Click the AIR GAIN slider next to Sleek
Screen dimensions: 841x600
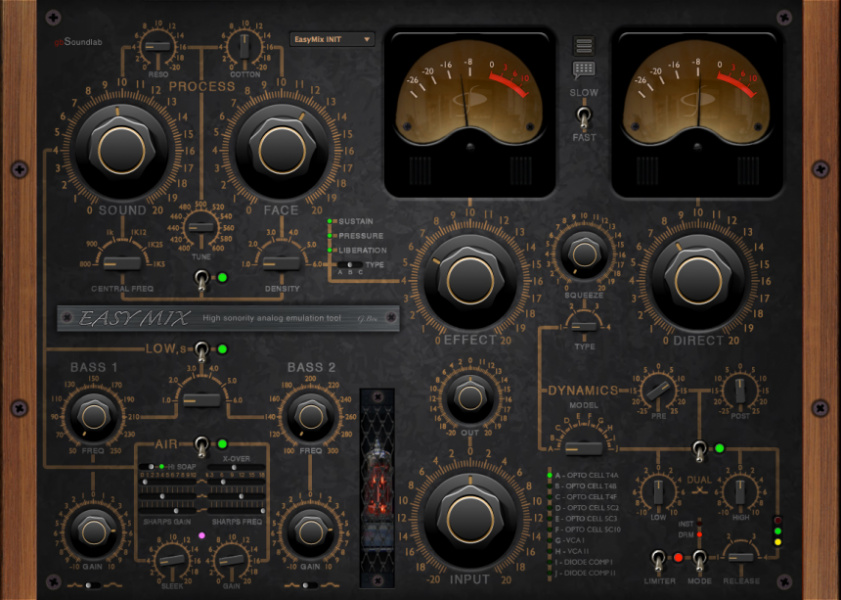point(231,559)
